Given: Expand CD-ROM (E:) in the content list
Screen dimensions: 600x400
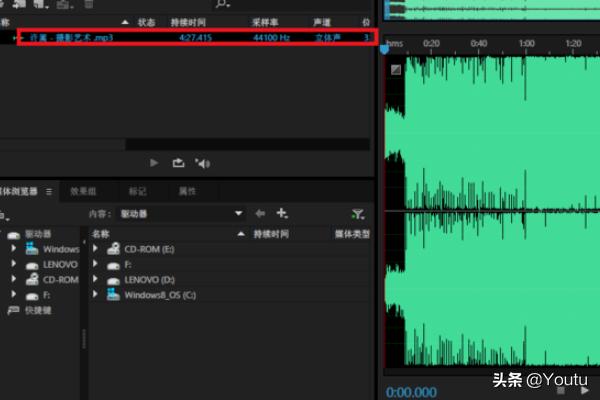Looking at the screenshot, I should [x=95, y=248].
